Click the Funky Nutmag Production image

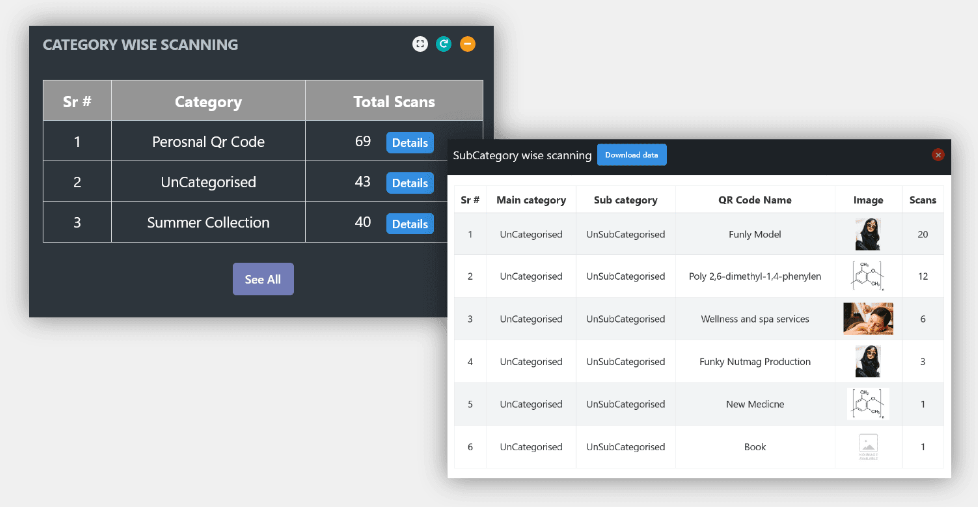[867, 361]
